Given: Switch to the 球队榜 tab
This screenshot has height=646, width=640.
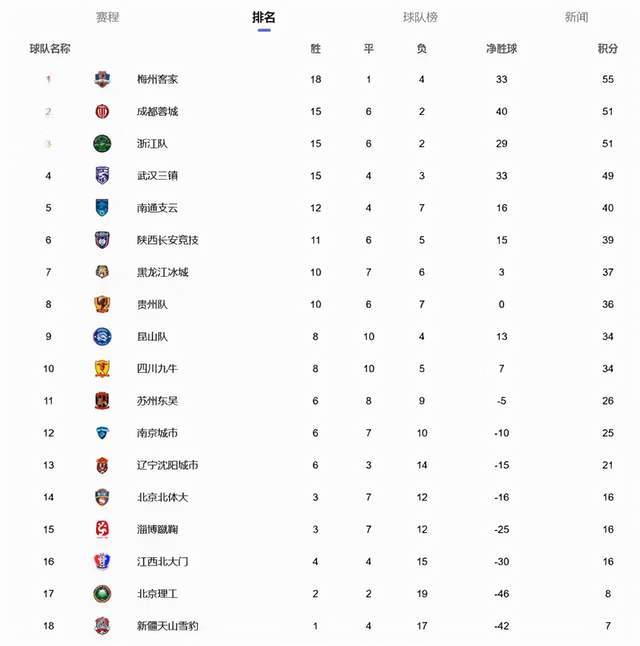Looking at the screenshot, I should tap(420, 17).
